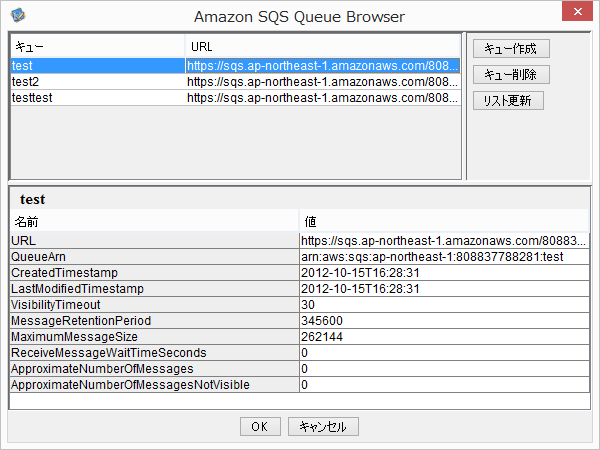Click the URL column header in queue list
This screenshot has width=600, height=450.
pyautogui.click(x=322, y=46)
